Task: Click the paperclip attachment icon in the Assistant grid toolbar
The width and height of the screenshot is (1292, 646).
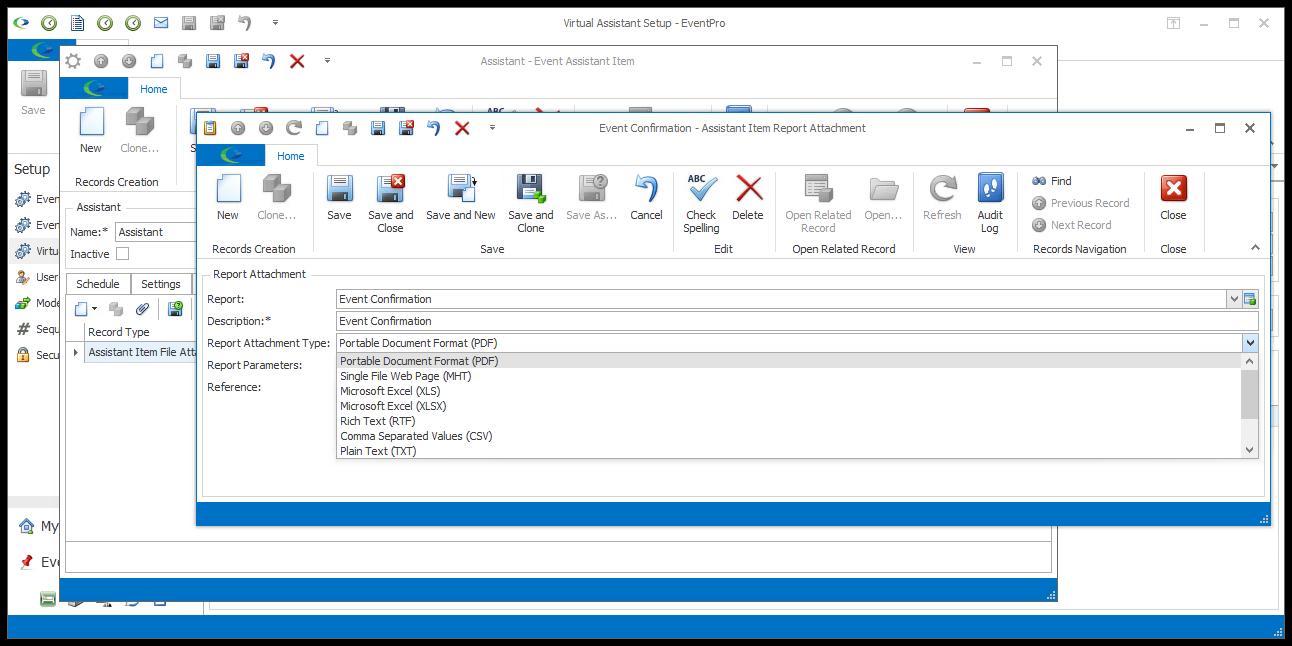Action: pyautogui.click(x=143, y=309)
